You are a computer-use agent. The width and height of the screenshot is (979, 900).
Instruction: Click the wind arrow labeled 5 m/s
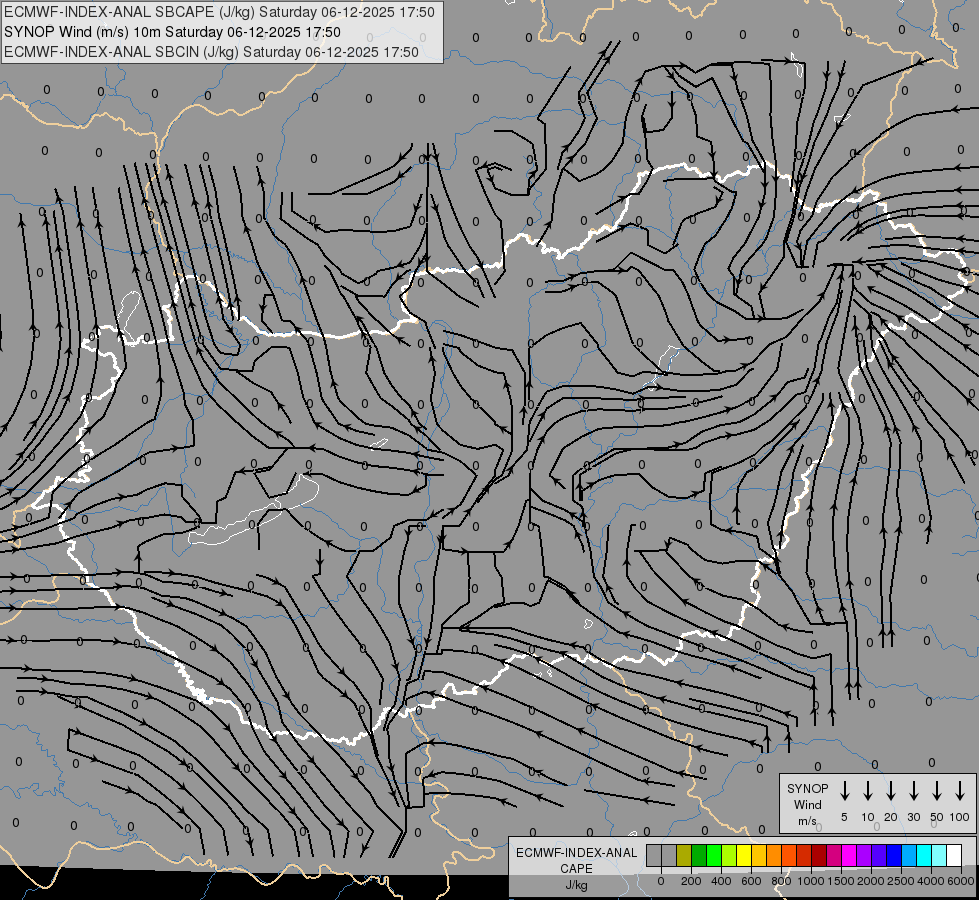coord(844,791)
